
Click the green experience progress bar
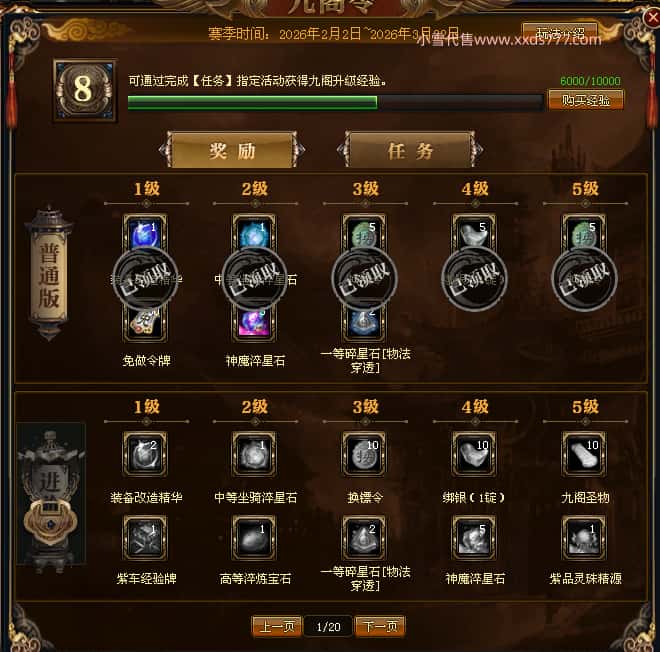coord(335,103)
